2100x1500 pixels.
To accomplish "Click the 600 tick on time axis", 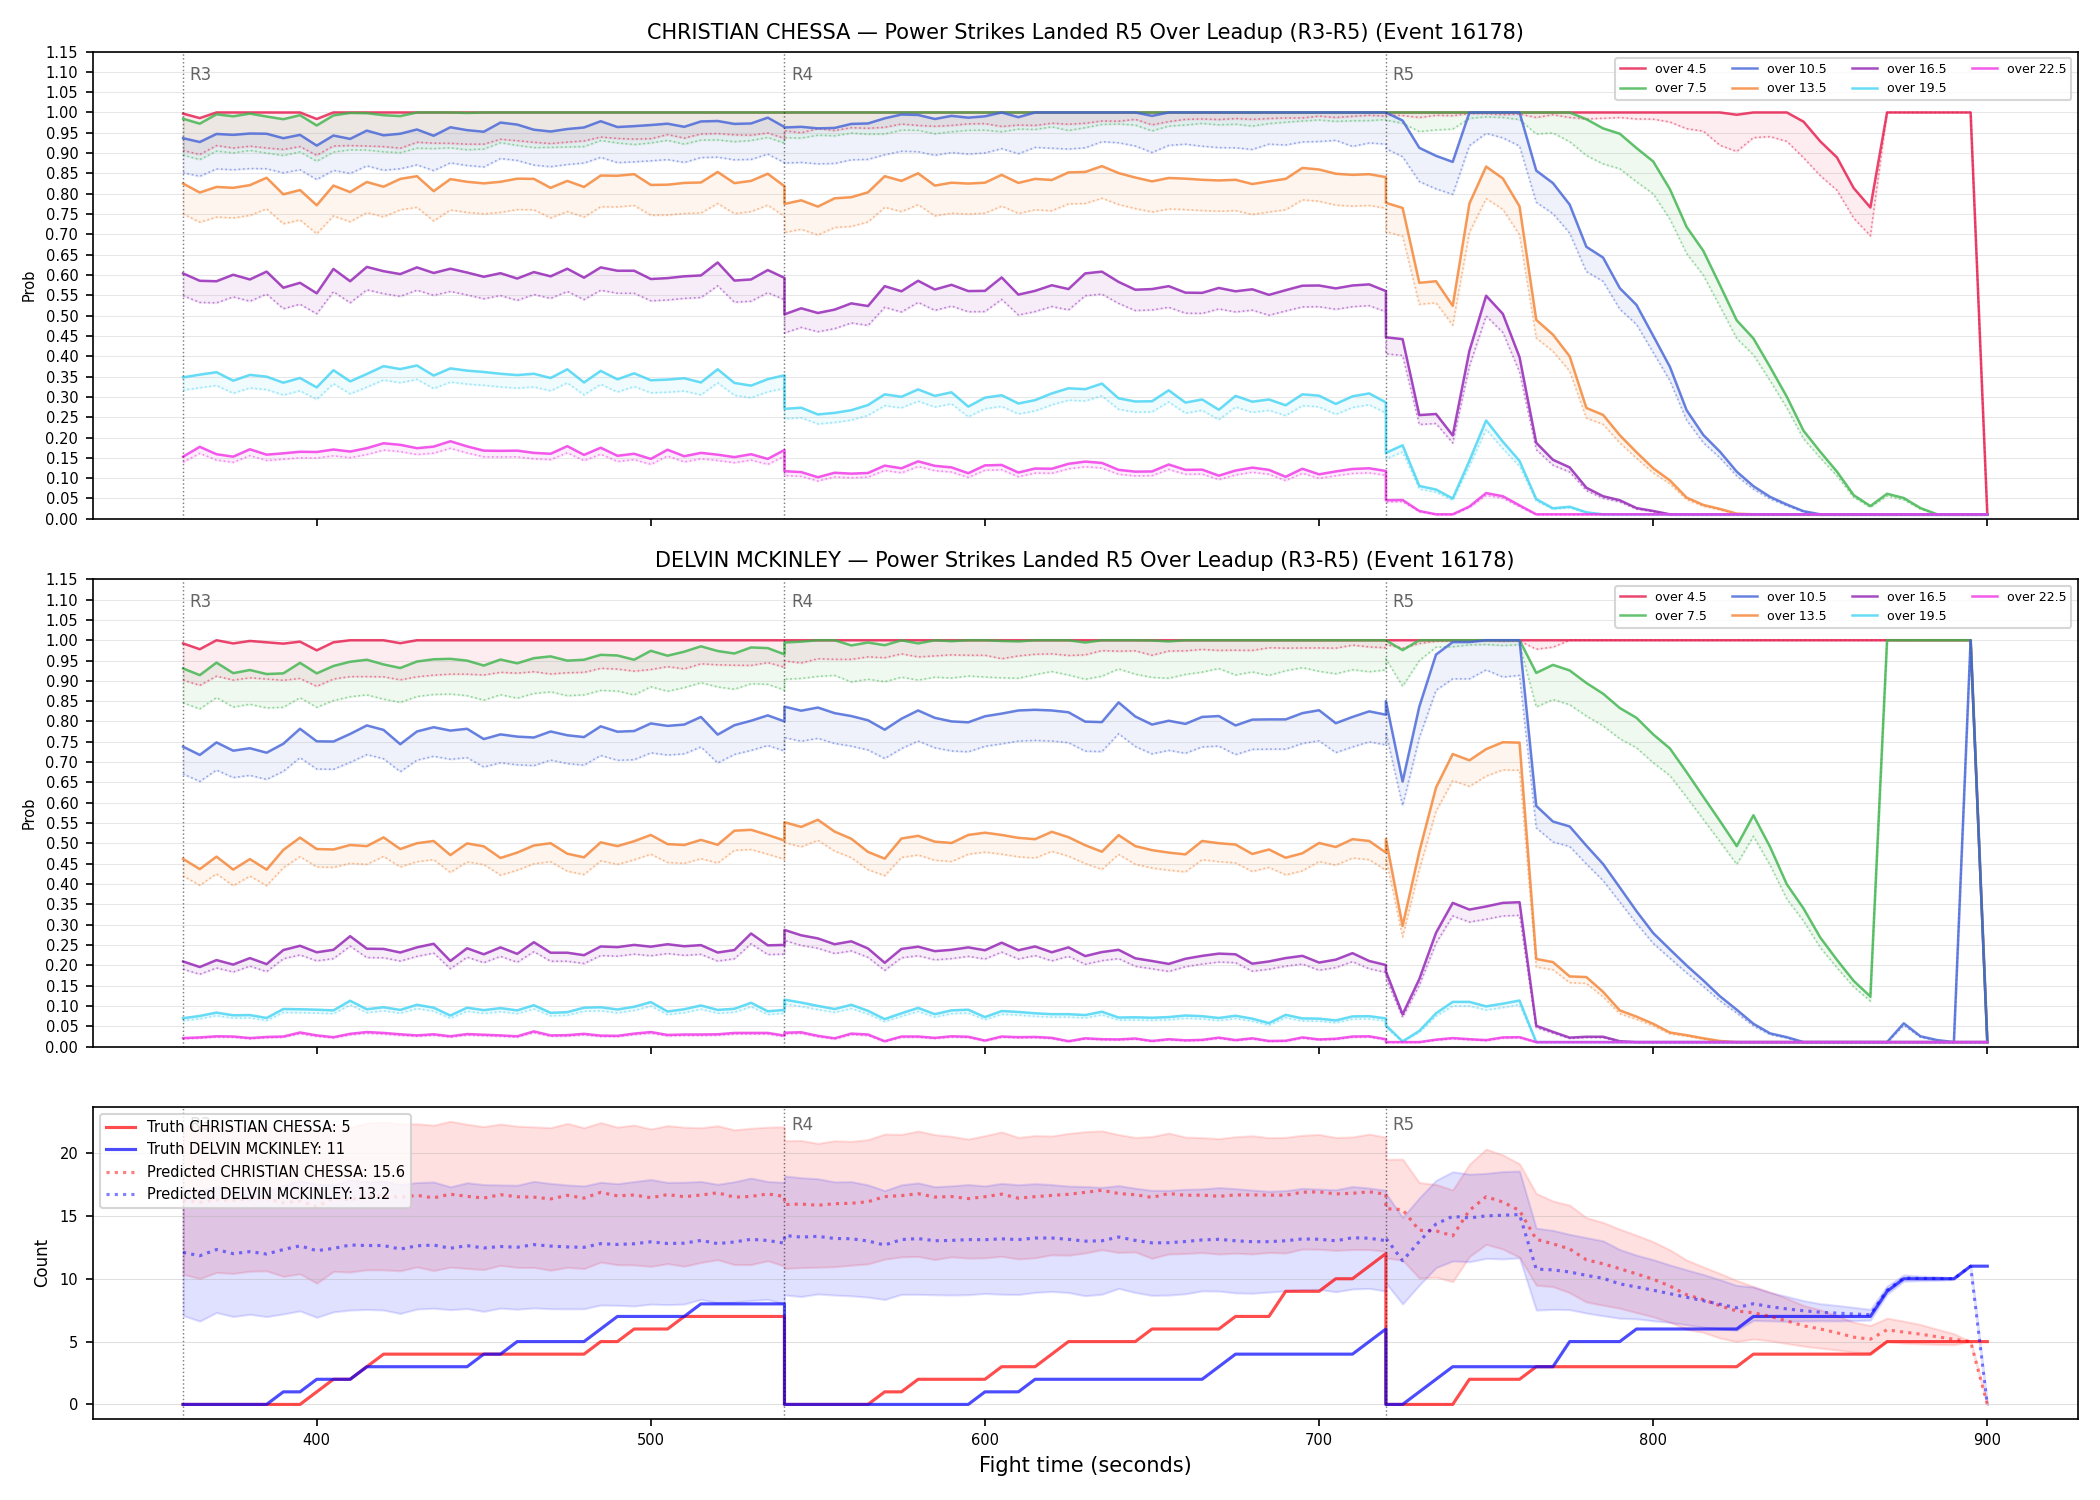I will (x=985, y=1440).
